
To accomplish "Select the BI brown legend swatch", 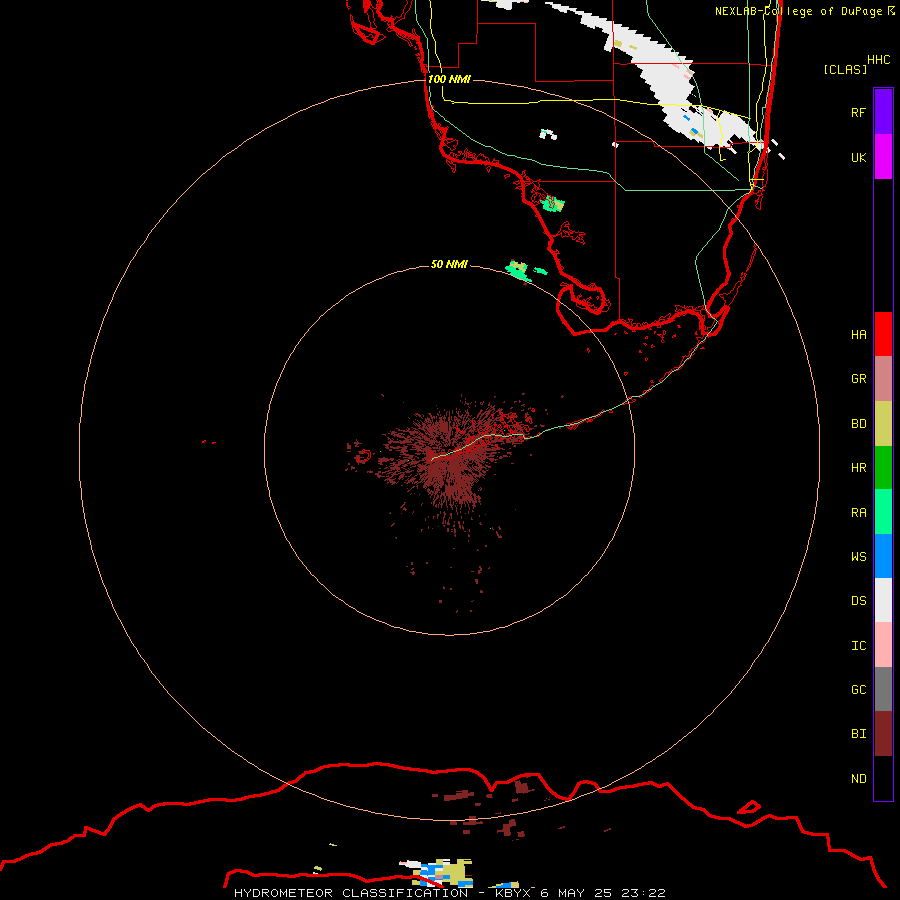I will [883, 734].
